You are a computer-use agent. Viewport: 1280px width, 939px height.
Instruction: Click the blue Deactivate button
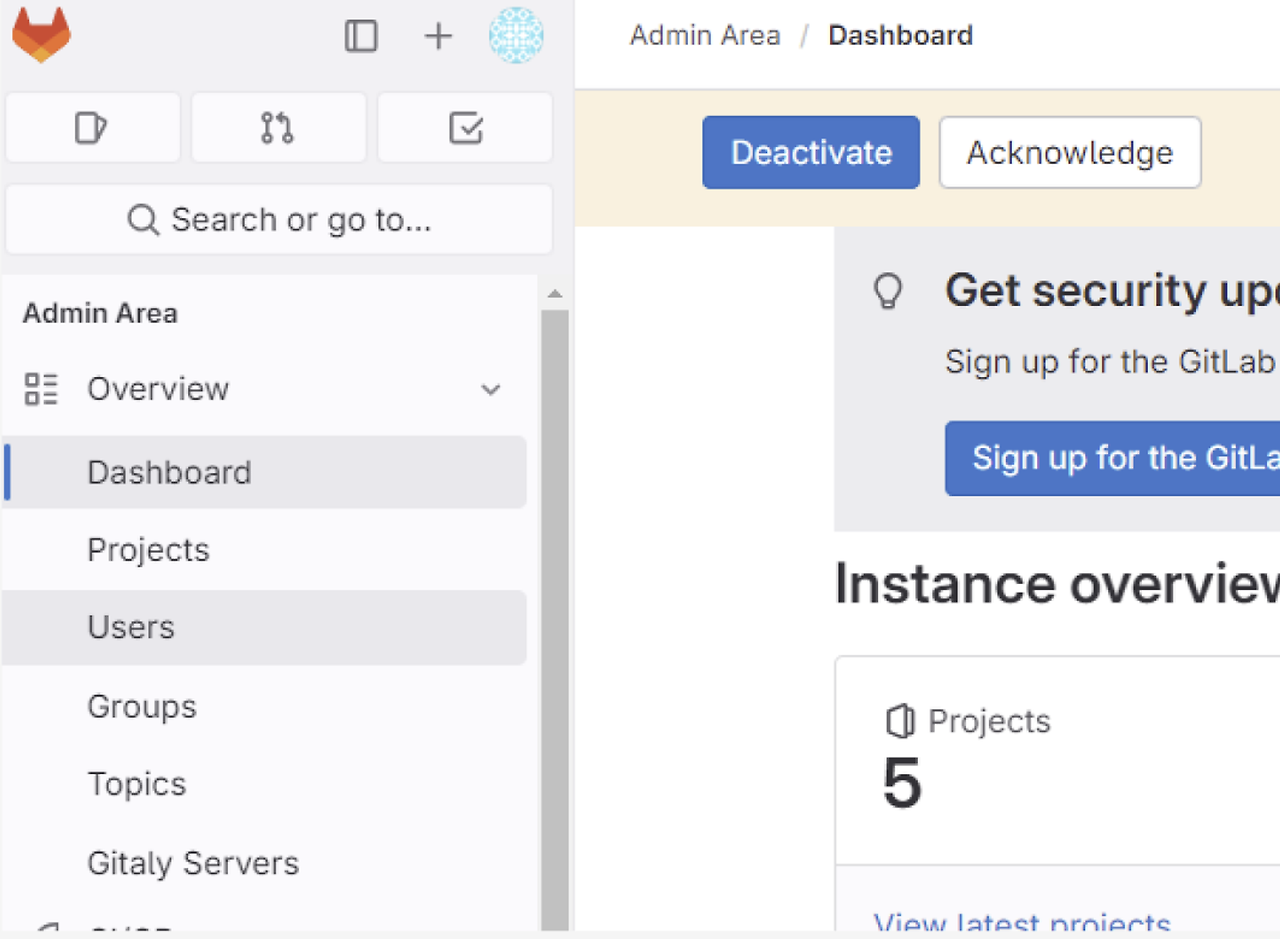(x=811, y=152)
